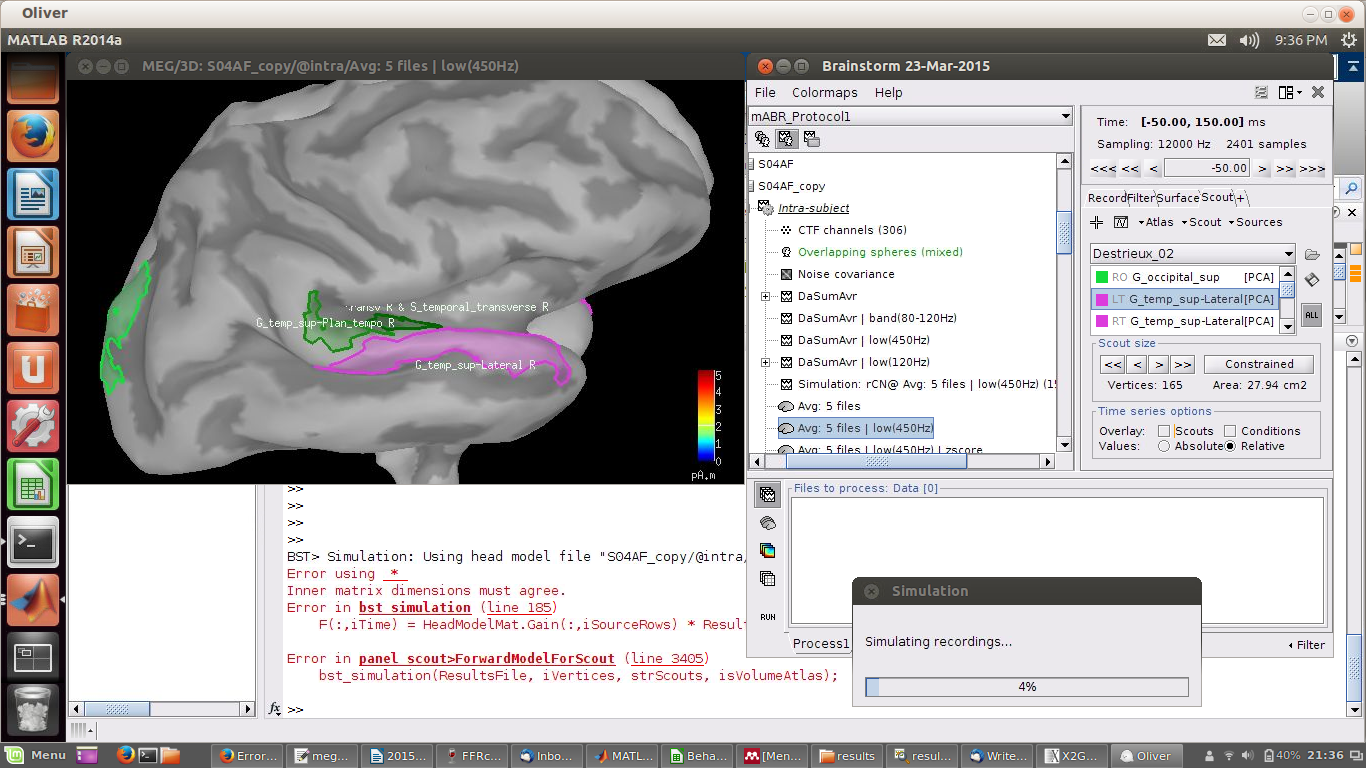This screenshot has height=768, width=1366.
Task: Open Ubuntu Software Center launcher icon
Action: [x=33, y=310]
